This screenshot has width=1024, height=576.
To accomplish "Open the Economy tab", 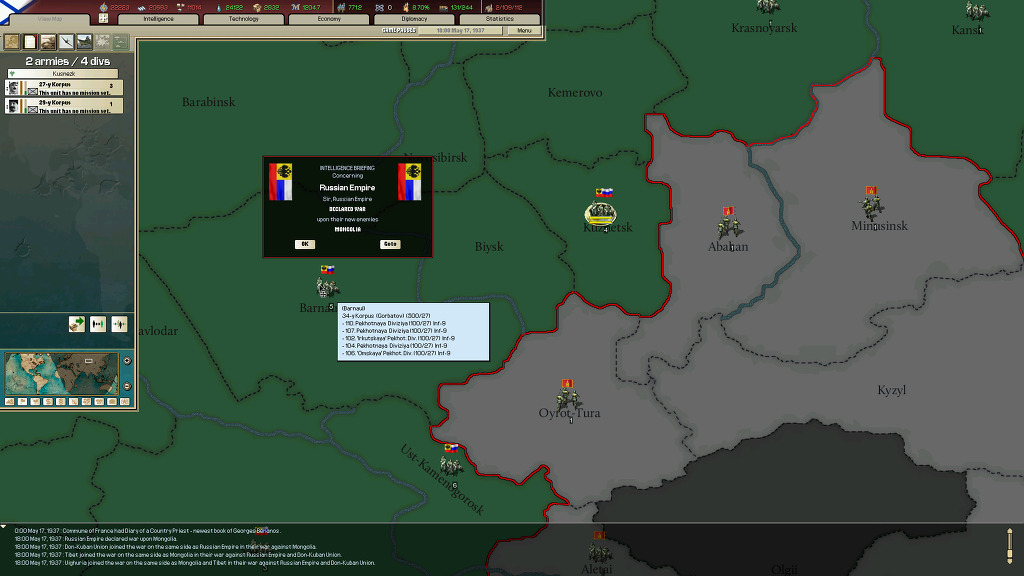I will click(329, 19).
